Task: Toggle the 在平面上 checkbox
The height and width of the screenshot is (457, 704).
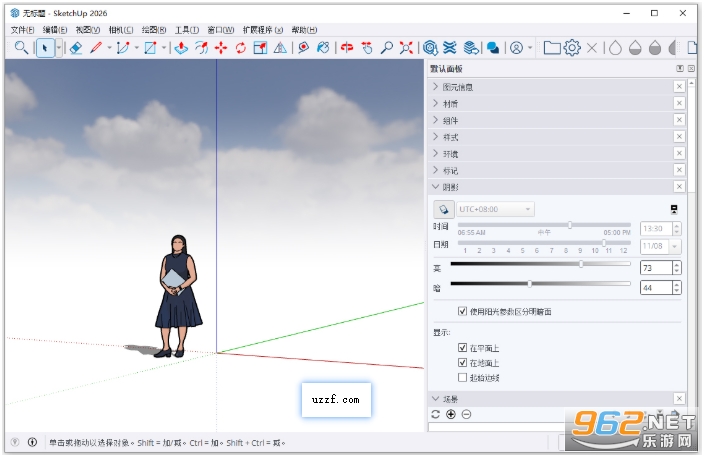Action: pos(462,347)
